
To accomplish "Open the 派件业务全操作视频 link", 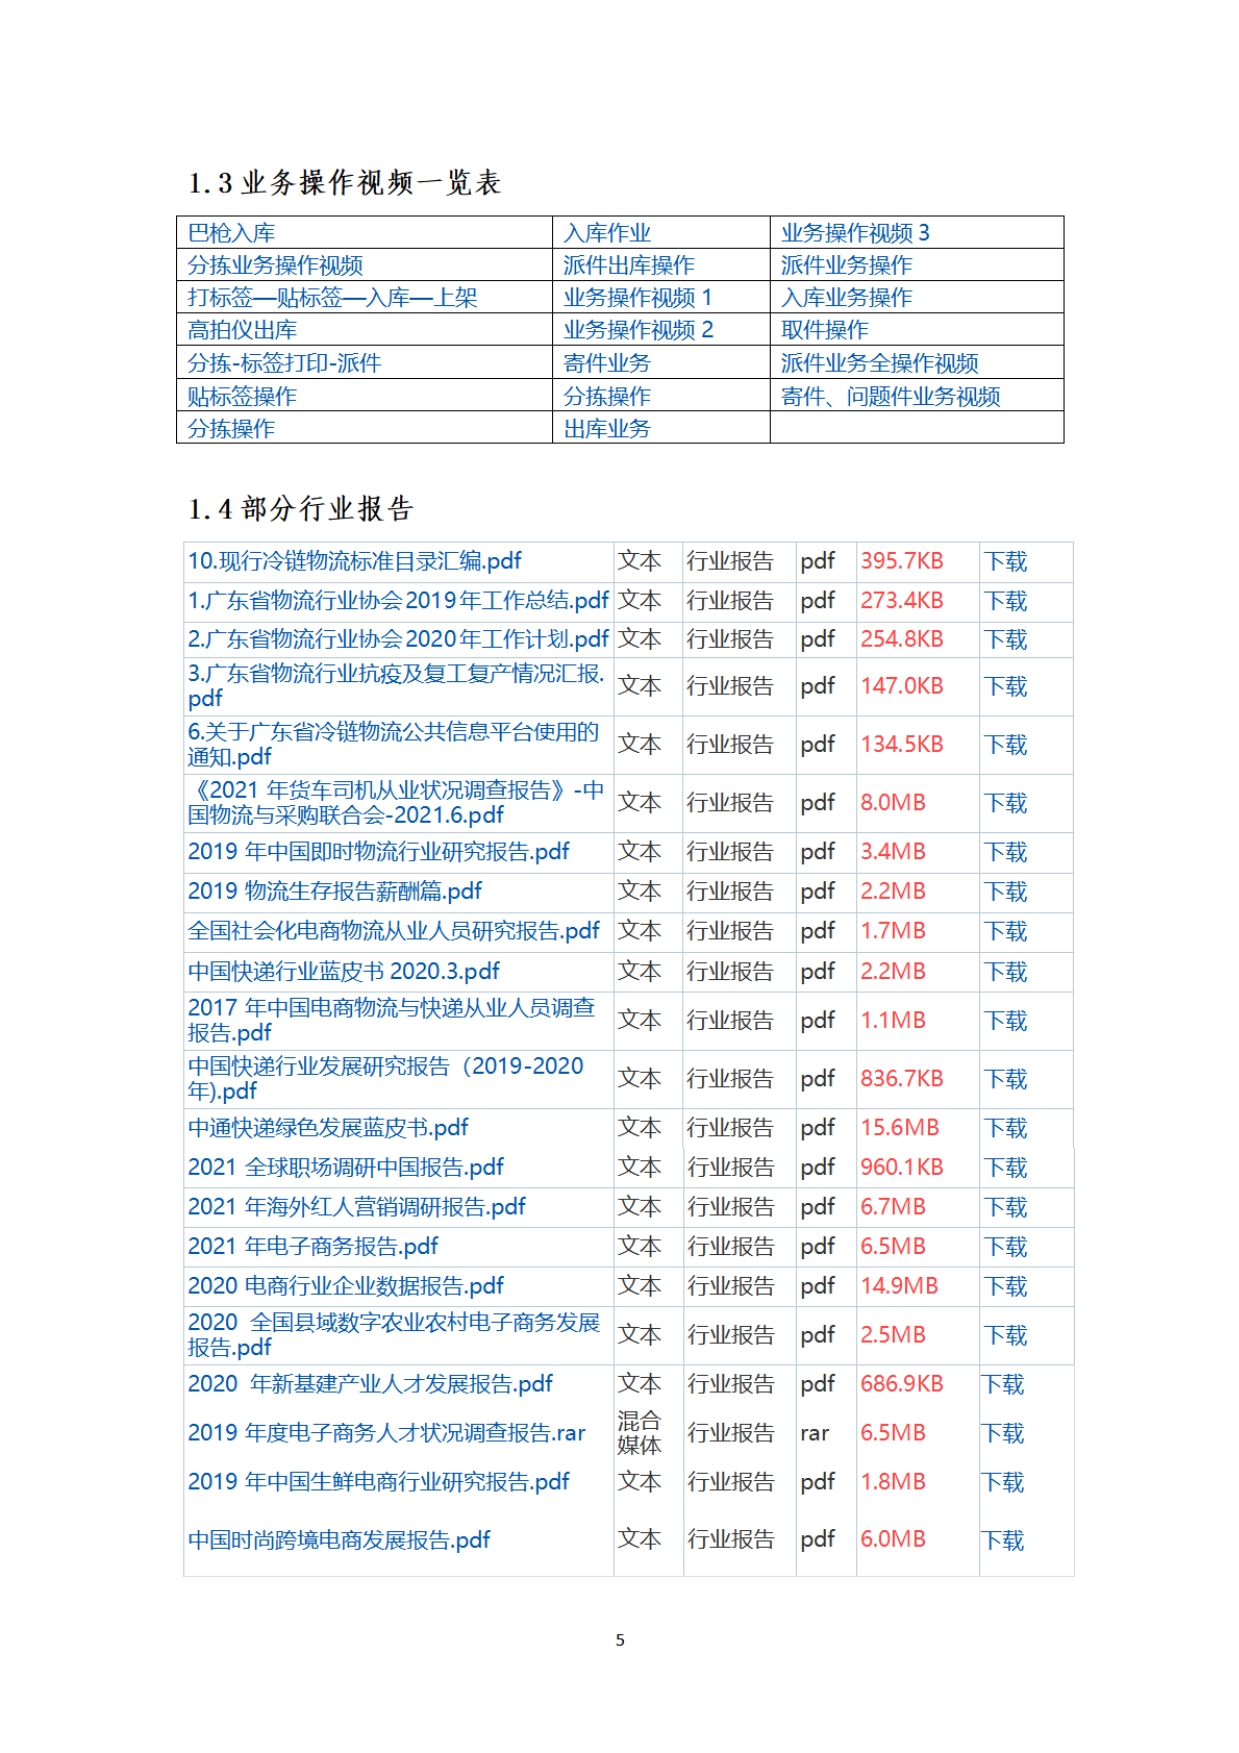I will [x=879, y=363].
